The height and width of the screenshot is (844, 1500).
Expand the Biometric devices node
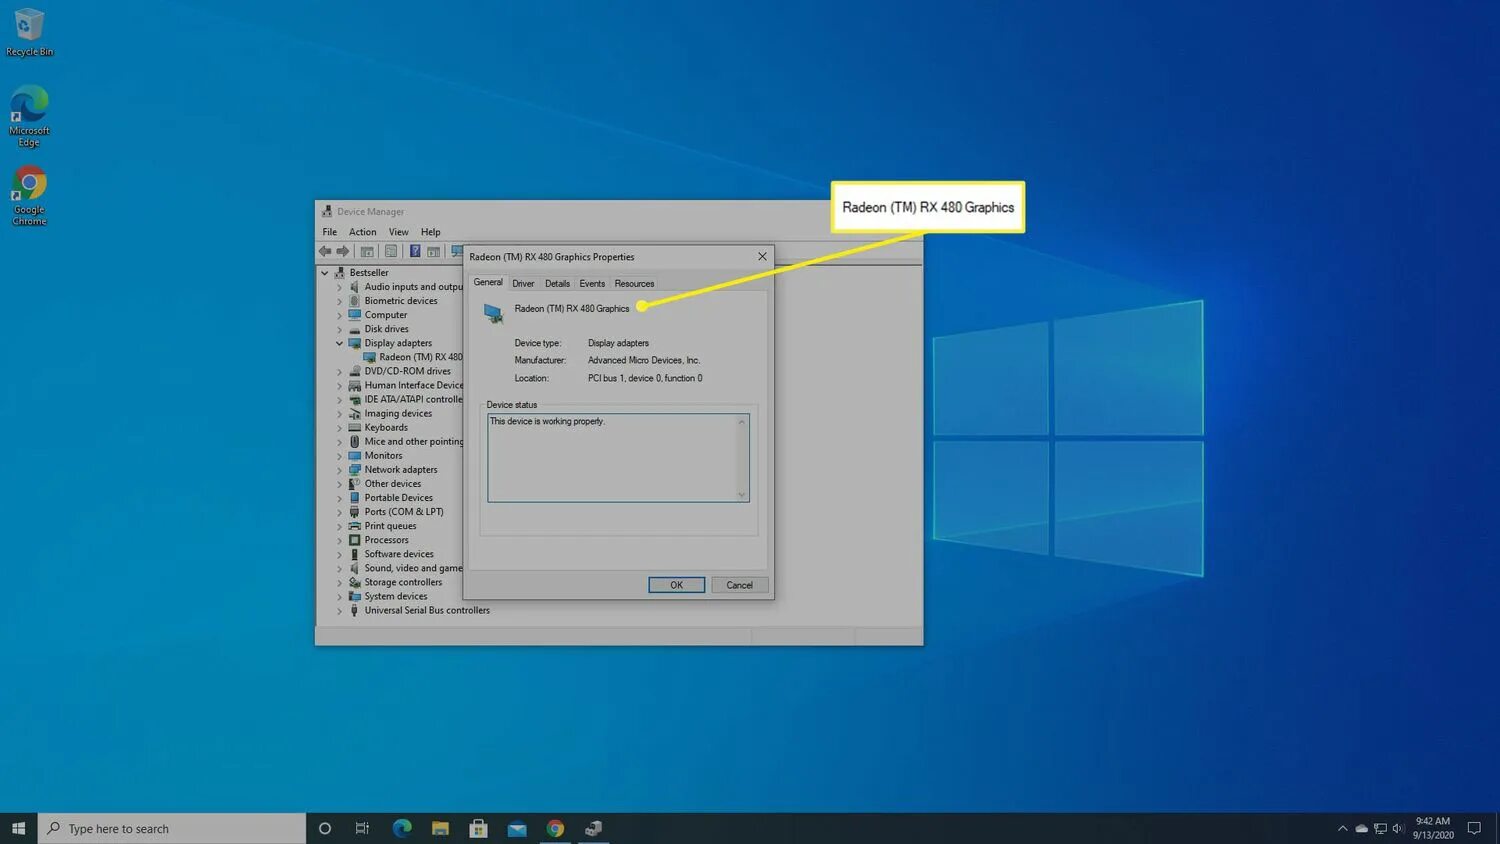coord(339,301)
